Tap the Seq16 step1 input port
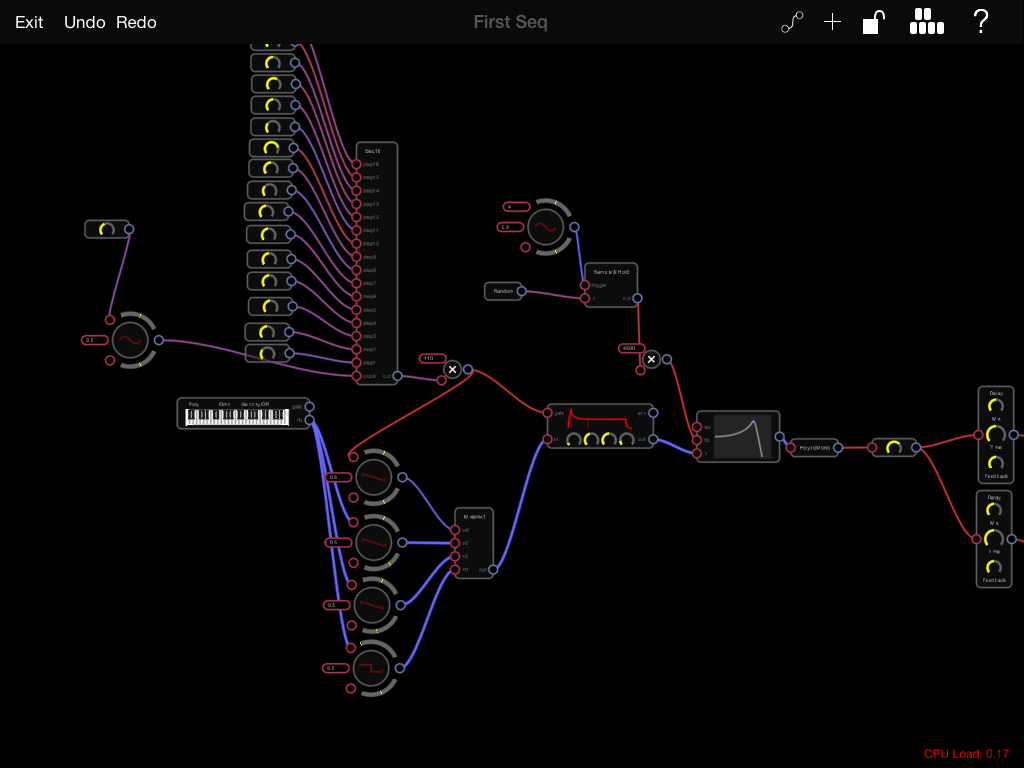 coord(356,362)
